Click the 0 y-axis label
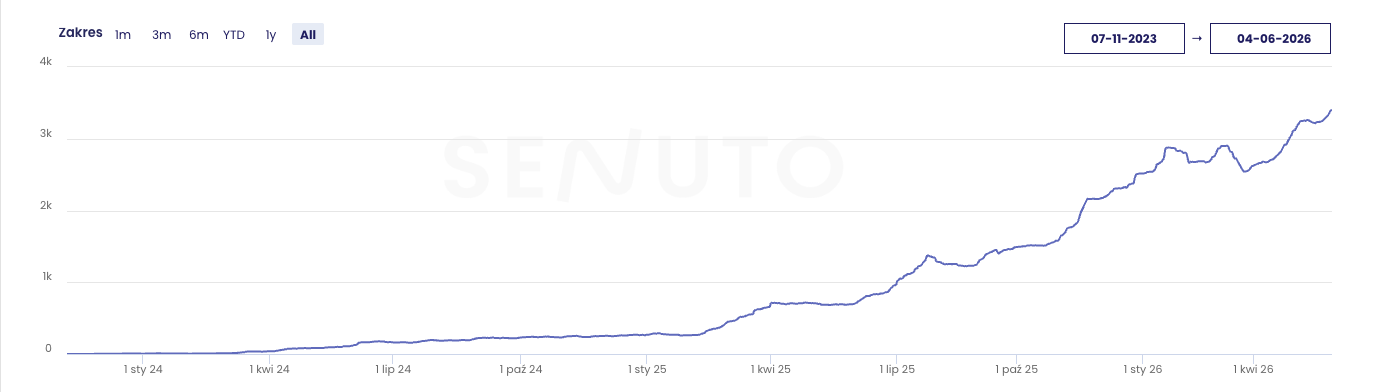This screenshot has width=1373, height=392. [x=48, y=349]
